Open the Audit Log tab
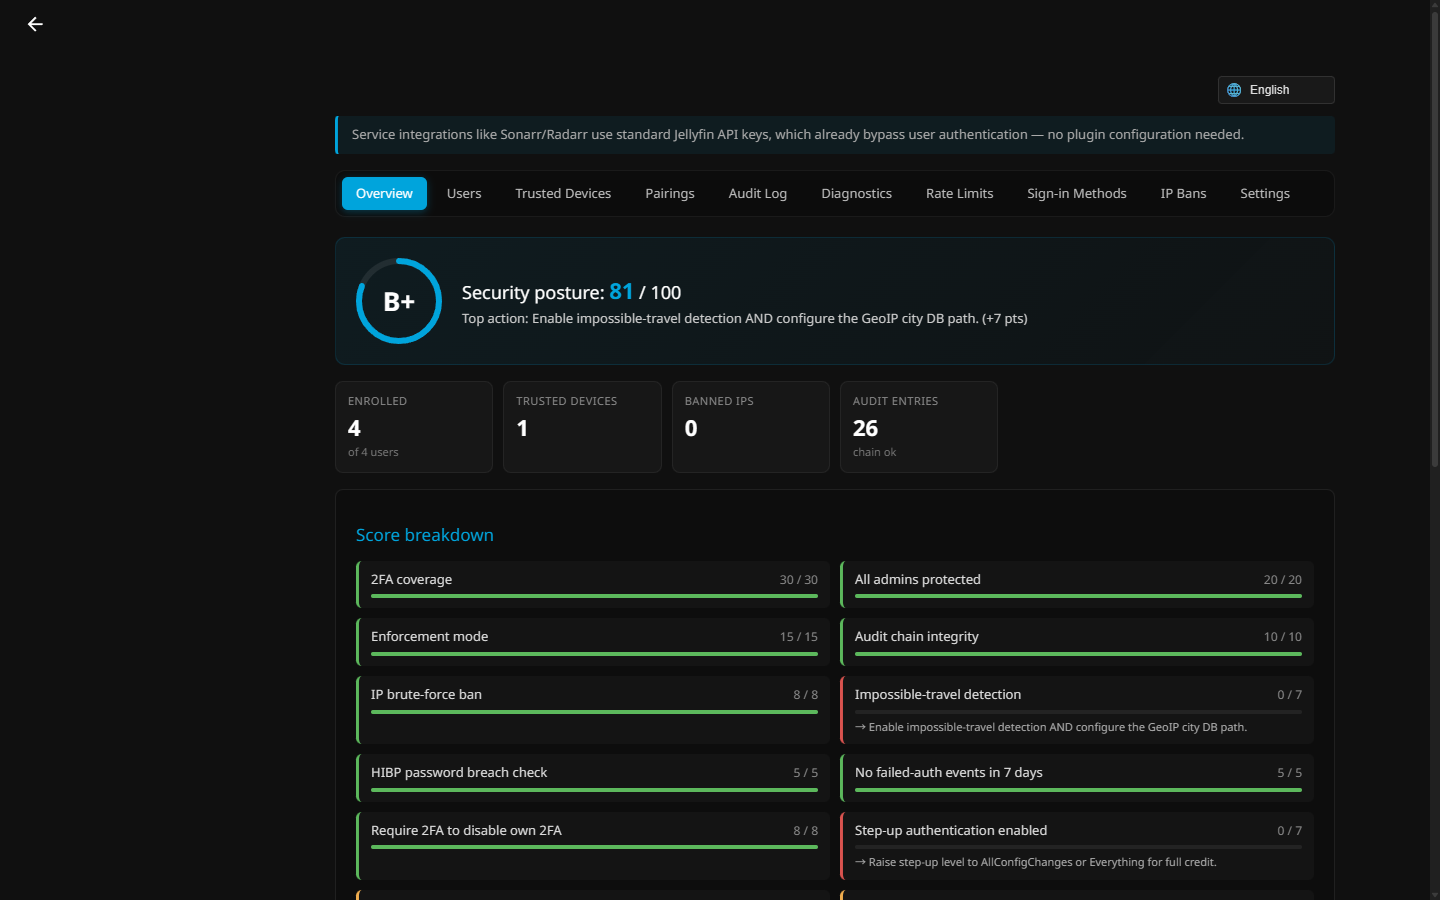 pos(758,194)
